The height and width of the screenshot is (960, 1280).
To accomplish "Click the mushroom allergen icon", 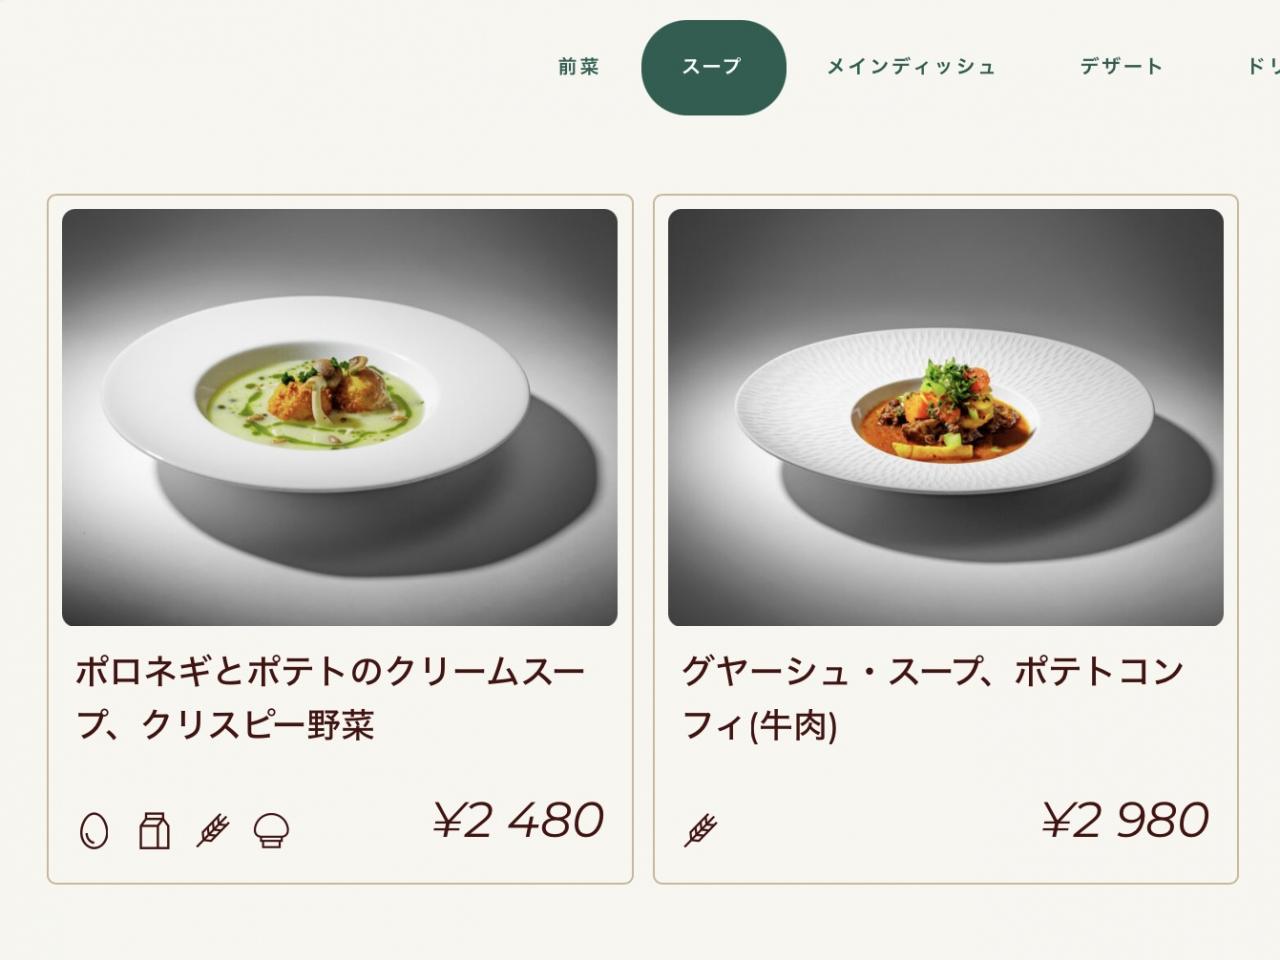I will (x=271, y=830).
